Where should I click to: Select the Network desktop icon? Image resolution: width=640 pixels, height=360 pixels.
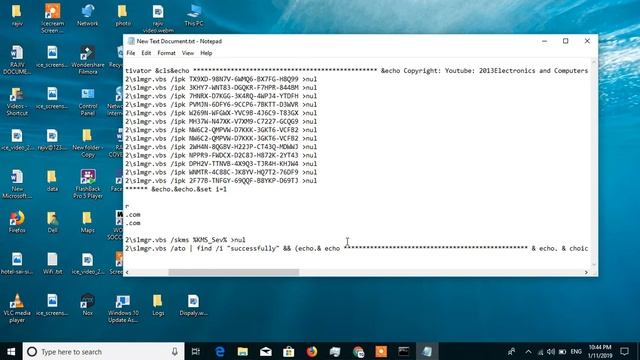87,16
